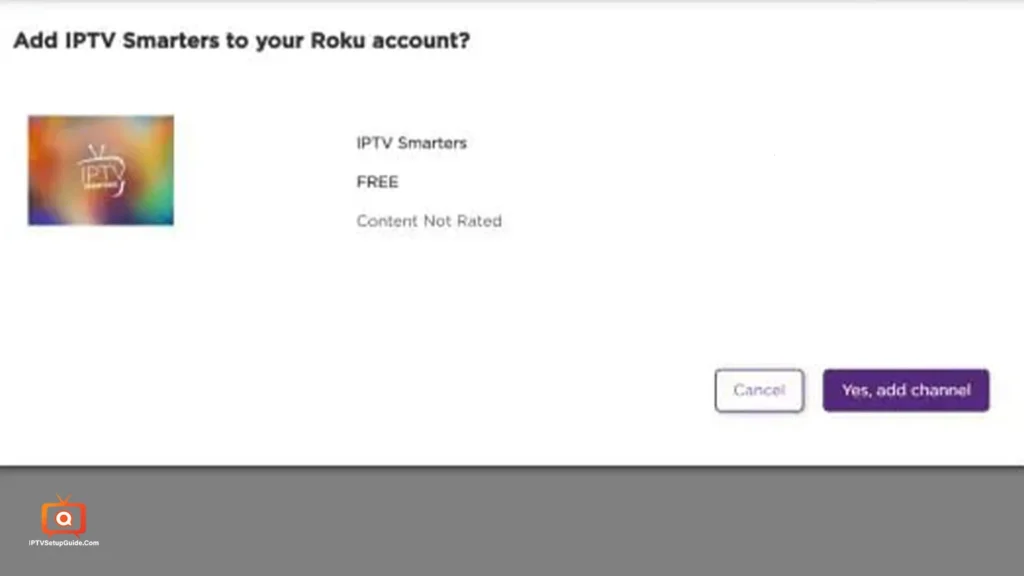Screen dimensions: 1024x576
Task: Click the antennas on the orange TV logo
Action: [63, 500]
